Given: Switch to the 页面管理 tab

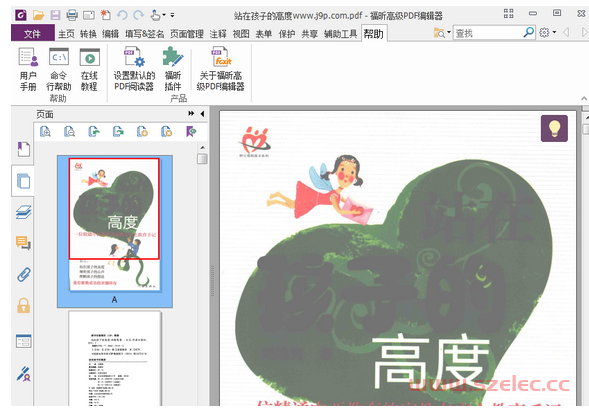Looking at the screenshot, I should (x=187, y=34).
